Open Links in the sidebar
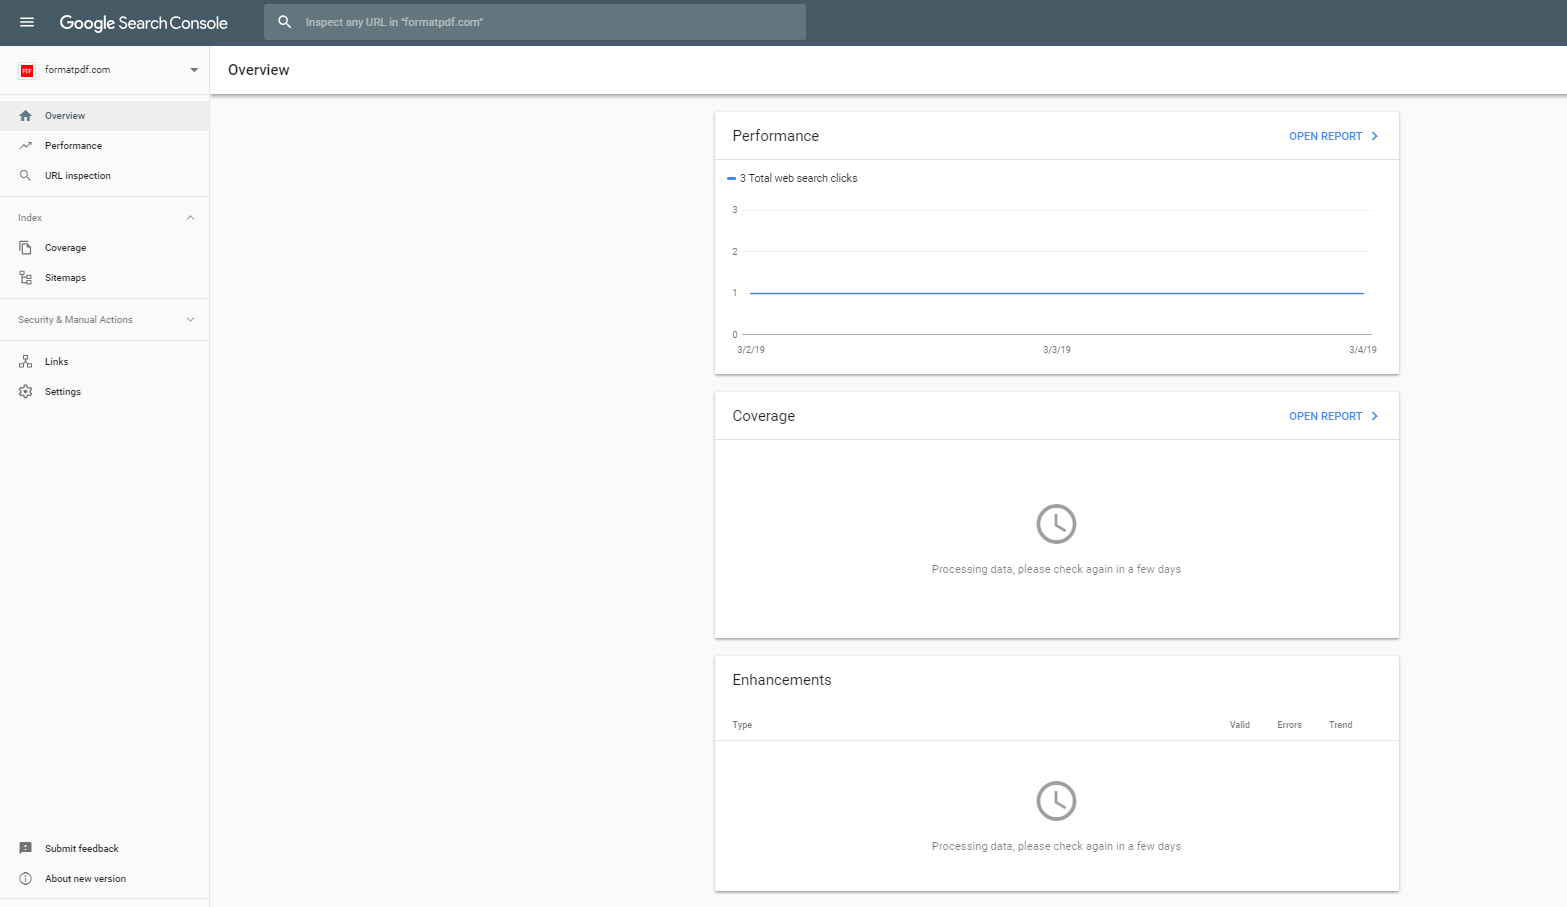 coord(104,362)
